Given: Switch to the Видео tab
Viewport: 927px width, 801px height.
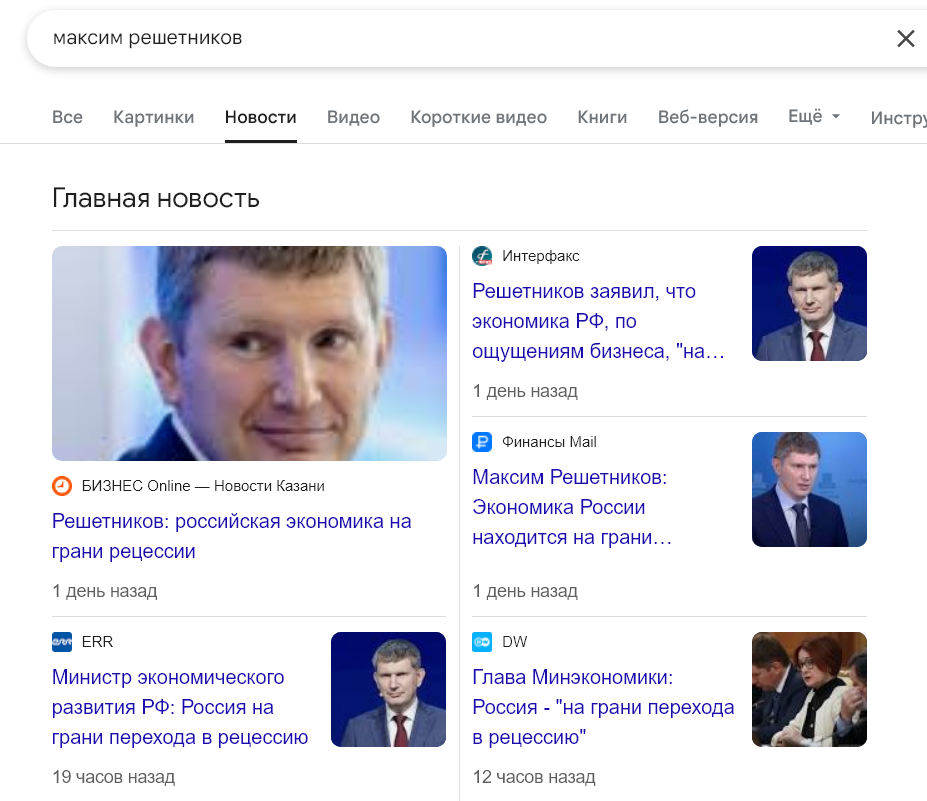Looking at the screenshot, I should (354, 117).
